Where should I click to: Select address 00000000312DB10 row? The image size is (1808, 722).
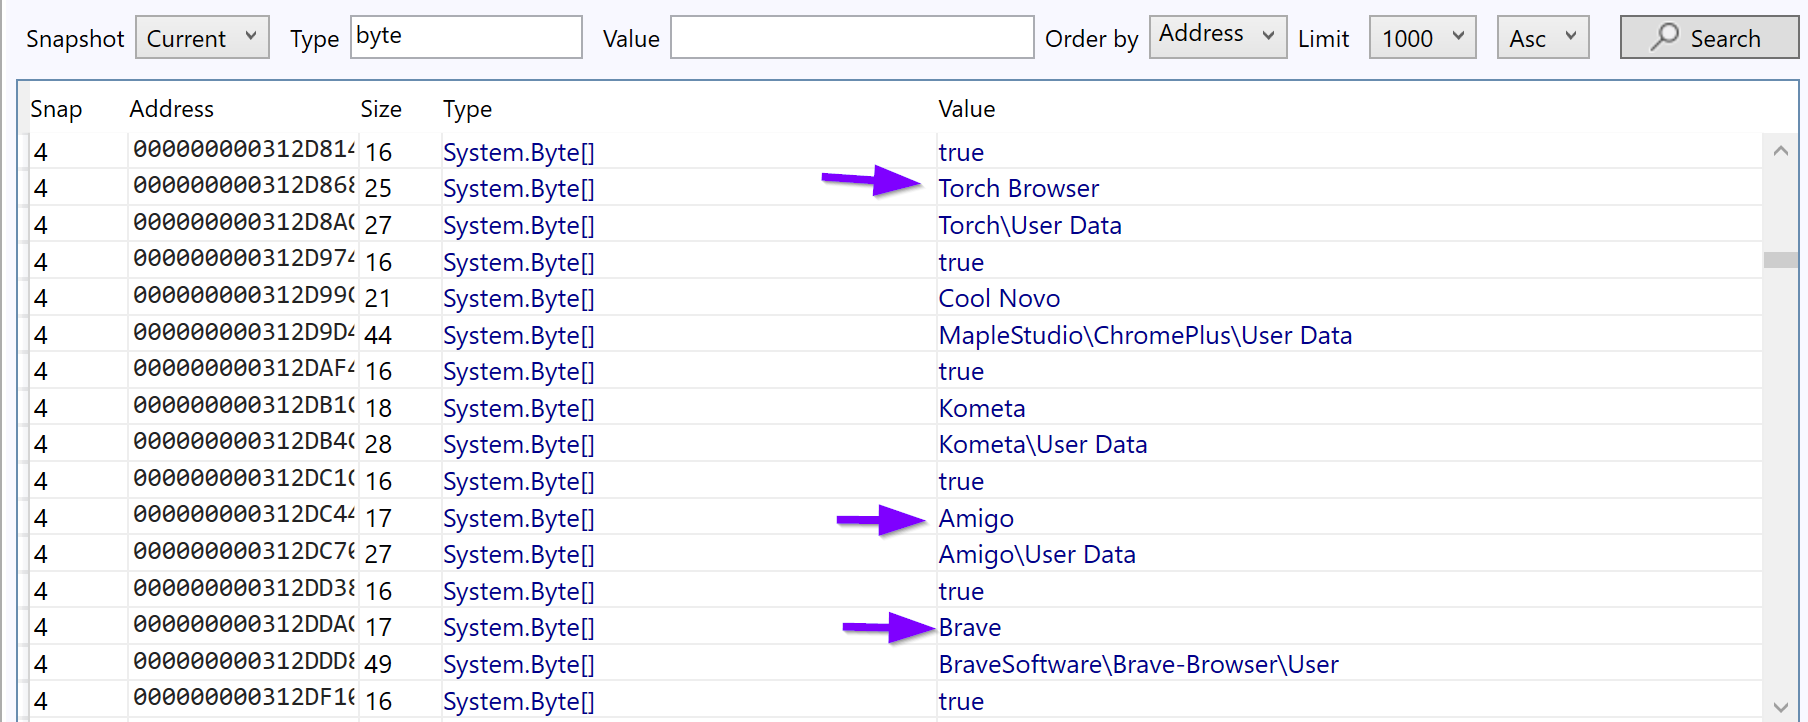244,405
